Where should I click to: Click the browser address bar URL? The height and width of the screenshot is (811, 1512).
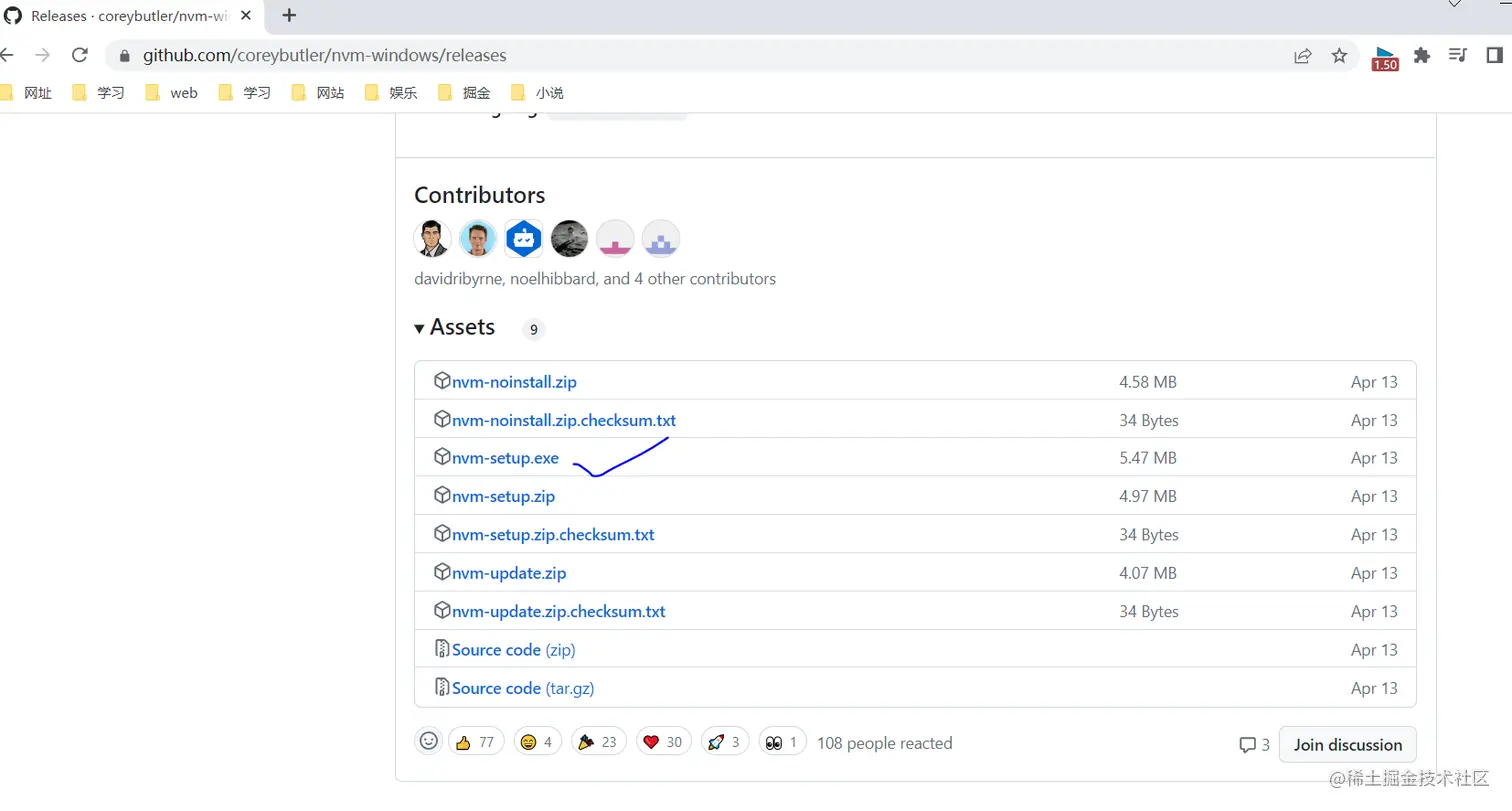pos(325,55)
